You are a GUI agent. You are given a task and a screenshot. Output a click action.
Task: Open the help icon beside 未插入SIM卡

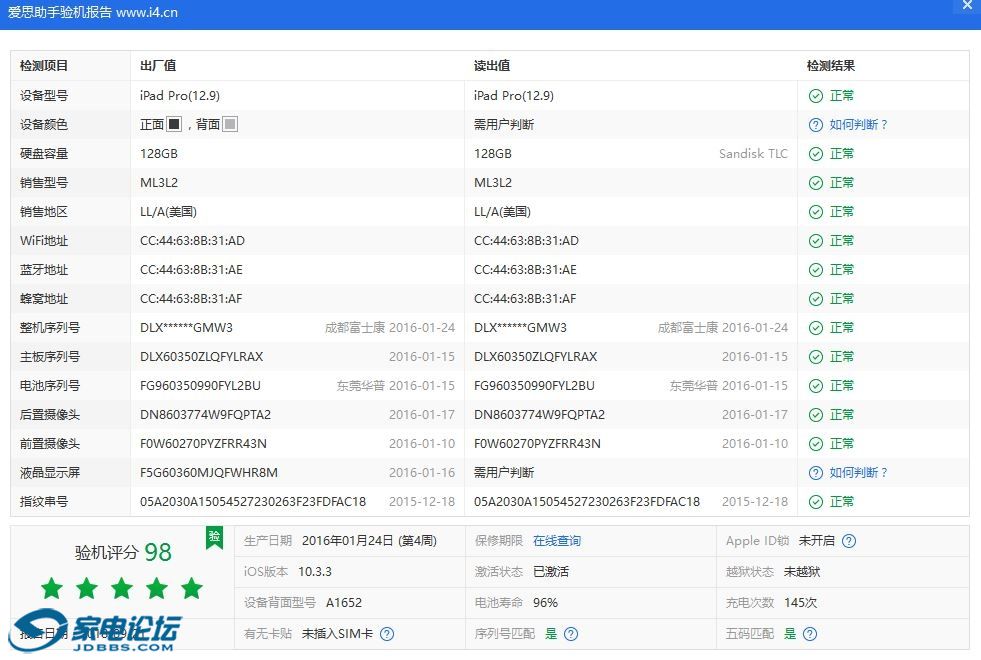tap(387, 634)
